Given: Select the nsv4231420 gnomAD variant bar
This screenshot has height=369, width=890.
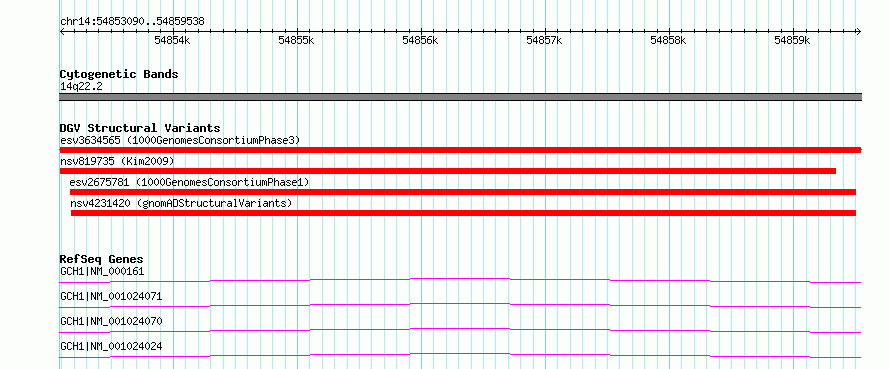Looking at the screenshot, I should click(463, 213).
